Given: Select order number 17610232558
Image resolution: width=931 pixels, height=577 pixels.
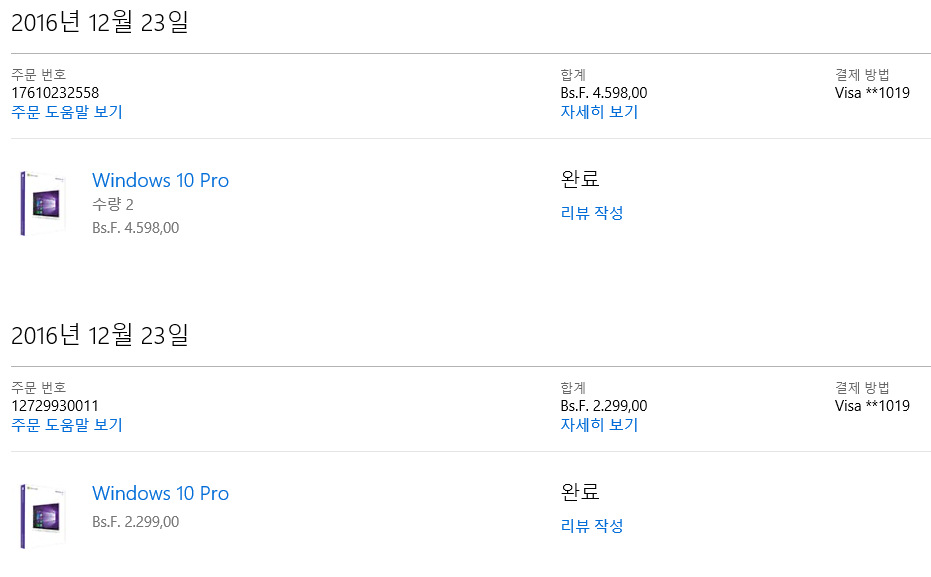Looking at the screenshot, I should tap(55, 93).
